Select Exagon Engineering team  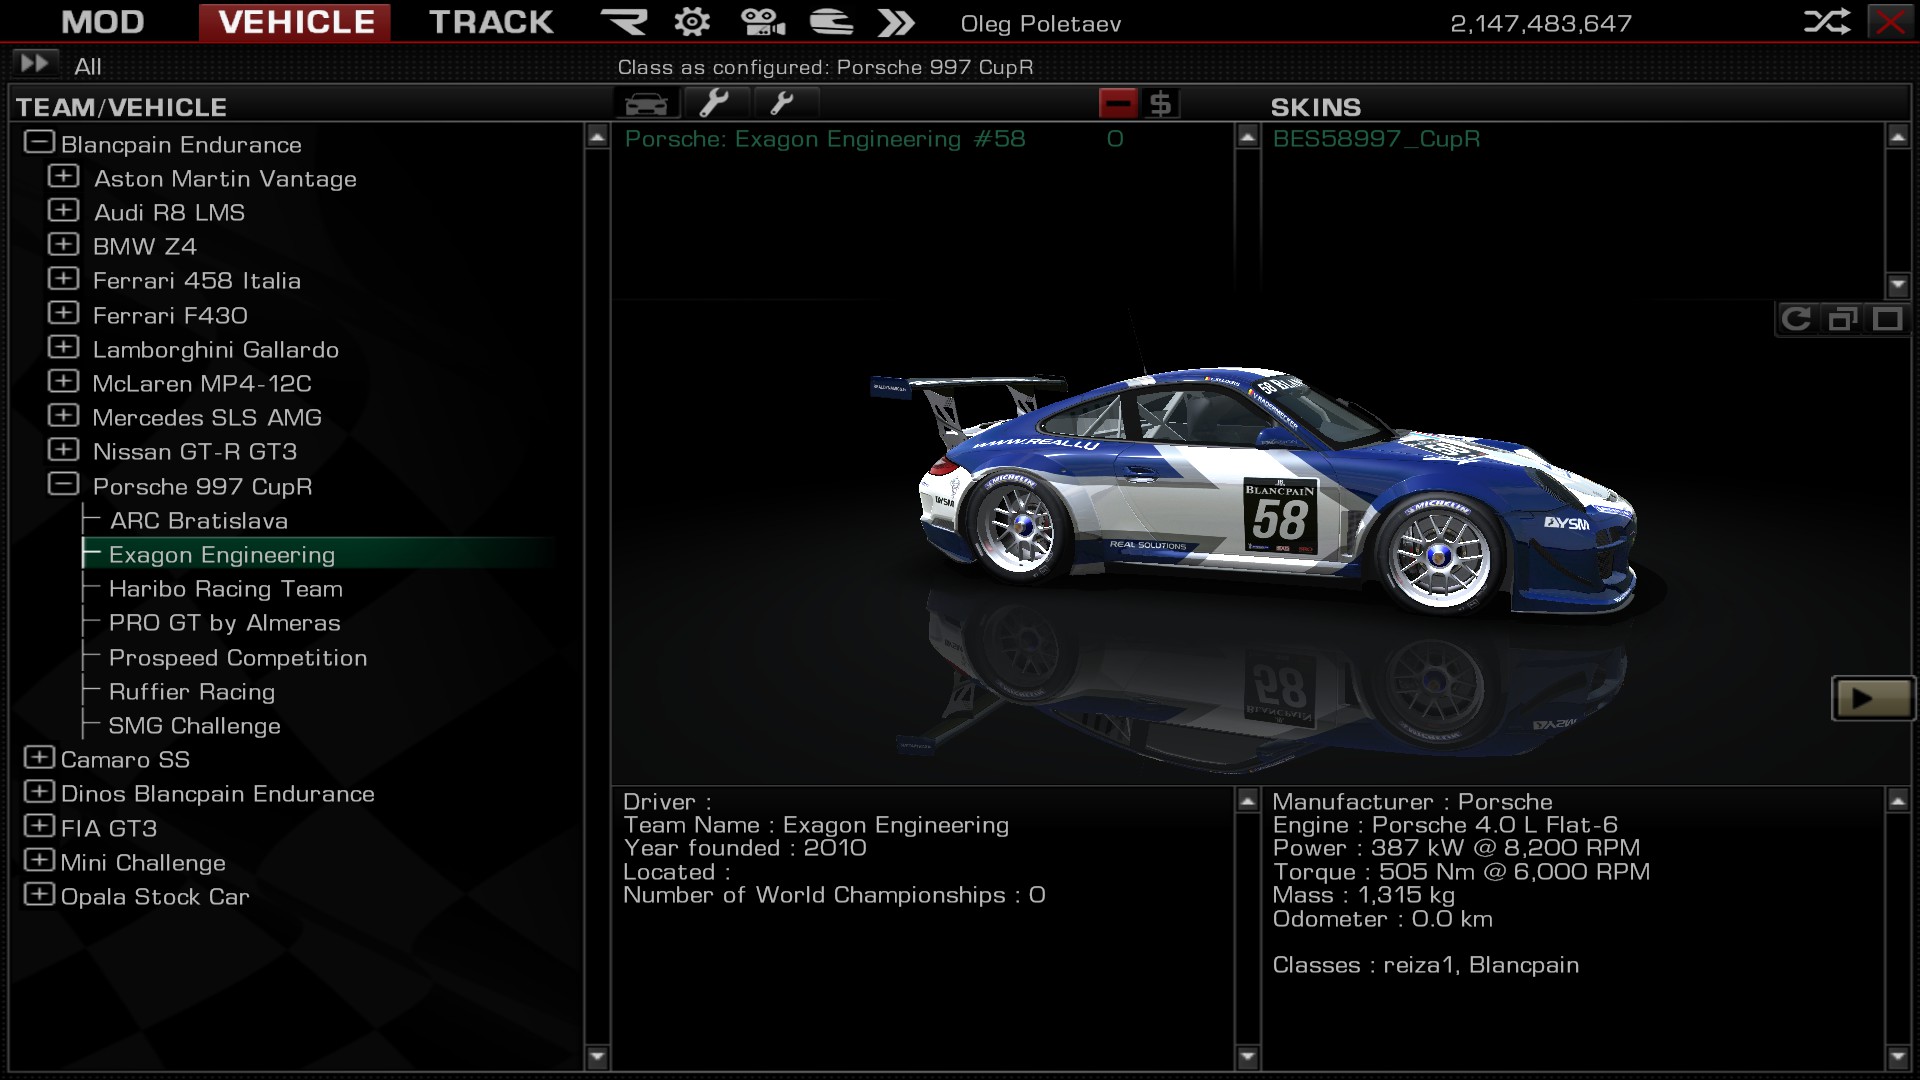[x=222, y=555]
